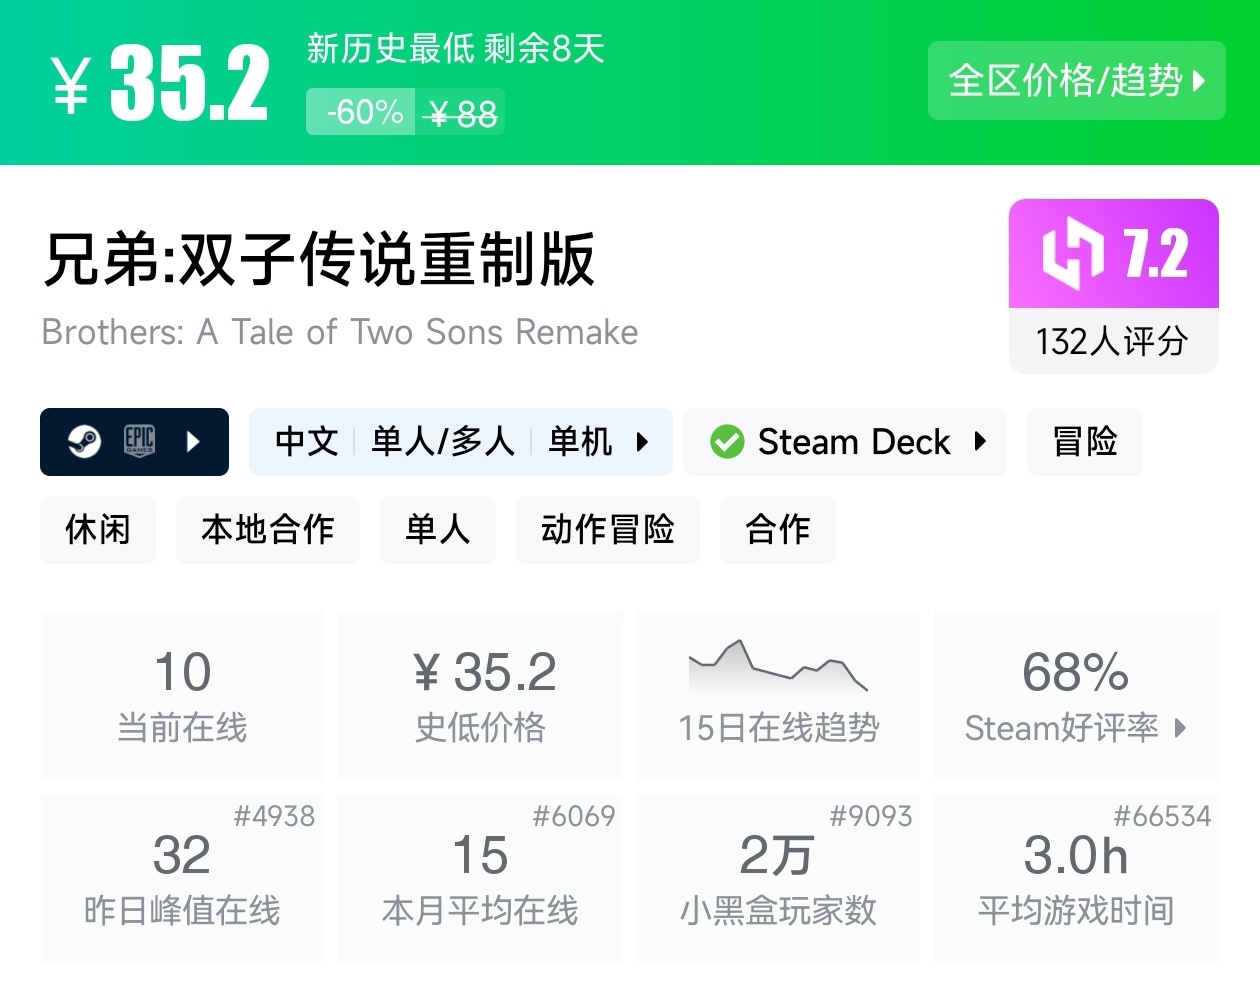The image size is (1260, 984).
Task: Open Steam positive rating details arrow
Action: (1181, 728)
